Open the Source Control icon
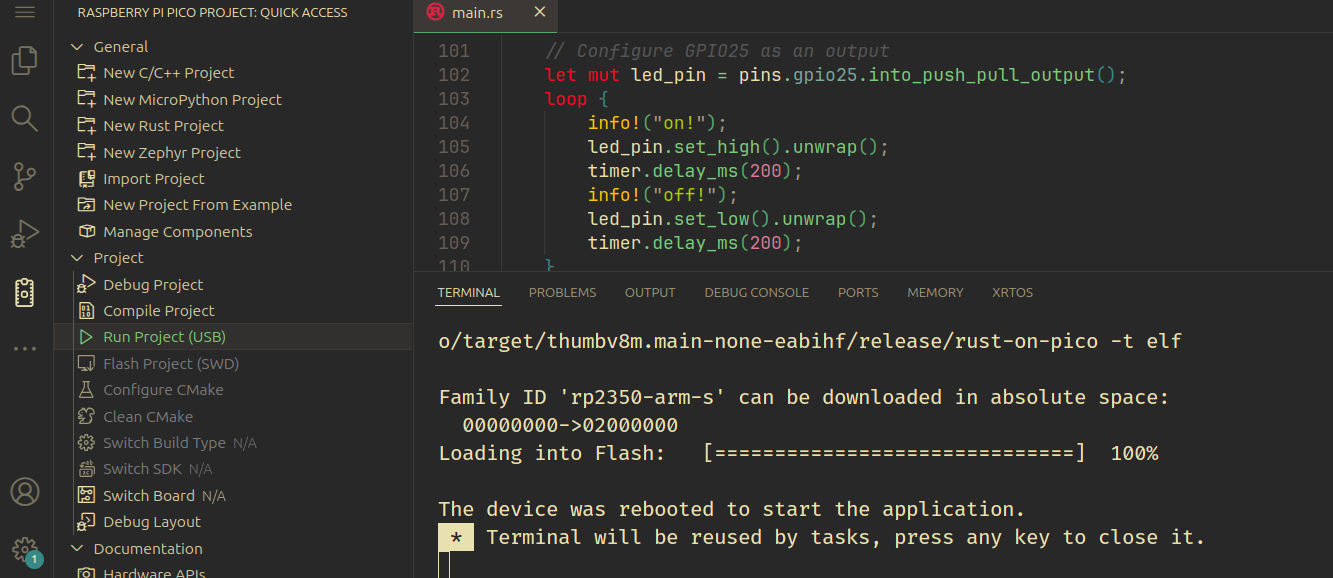This screenshot has height=578, width=1333. [x=25, y=176]
